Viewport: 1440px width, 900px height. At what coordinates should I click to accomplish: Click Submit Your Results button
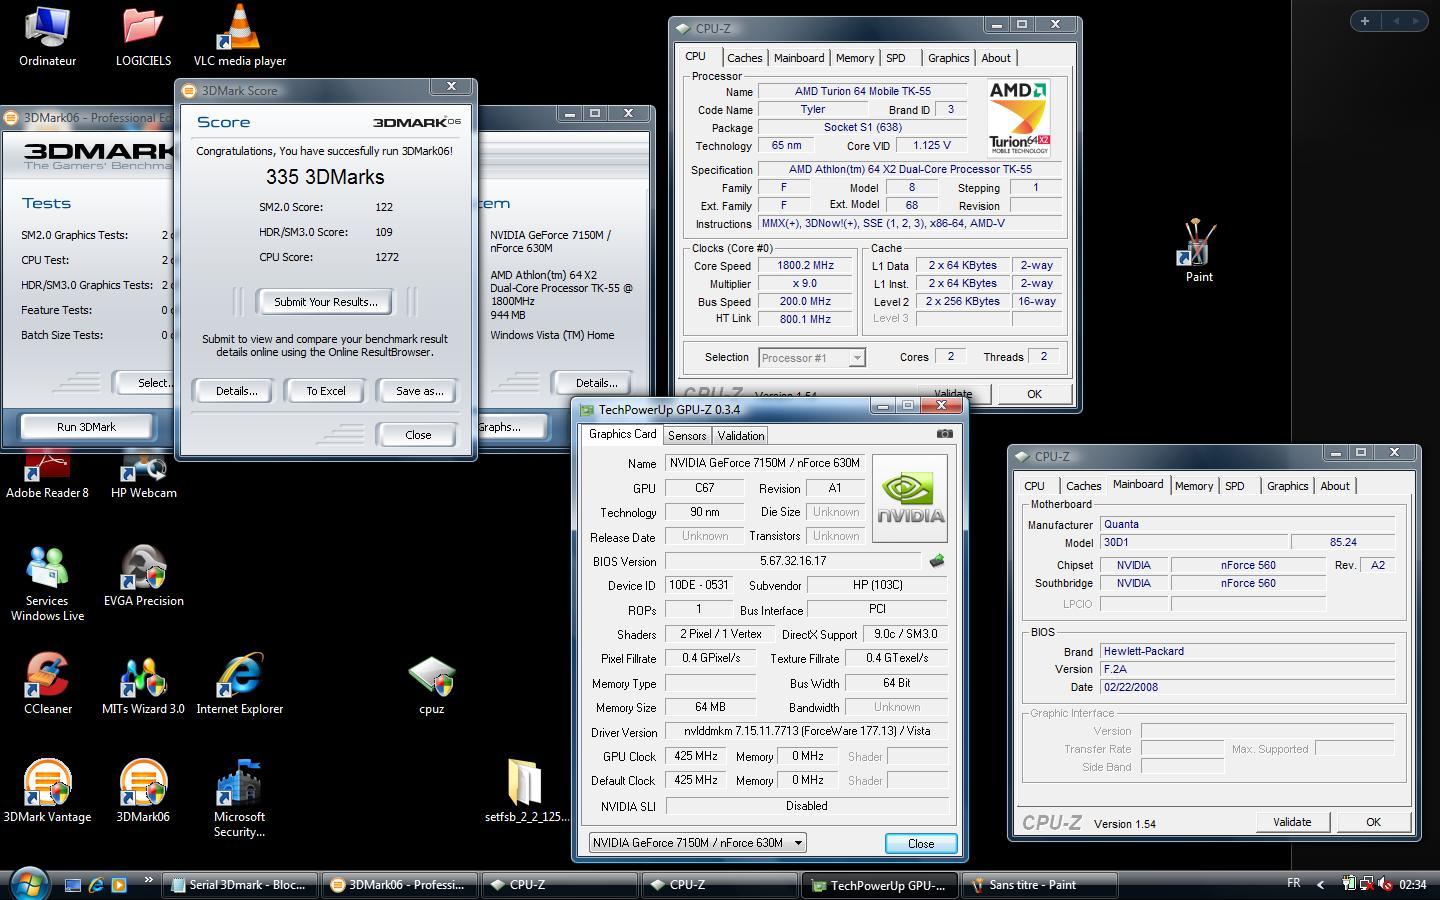coord(325,302)
